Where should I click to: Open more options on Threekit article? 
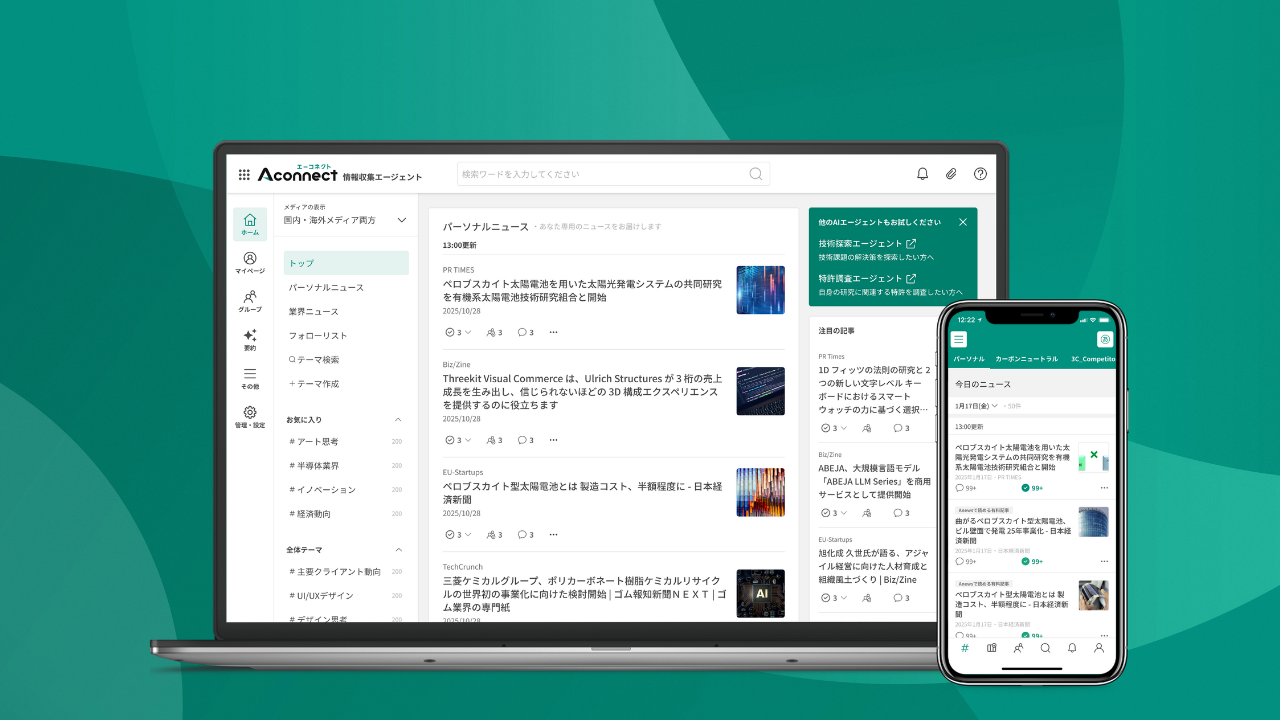pyautogui.click(x=553, y=440)
